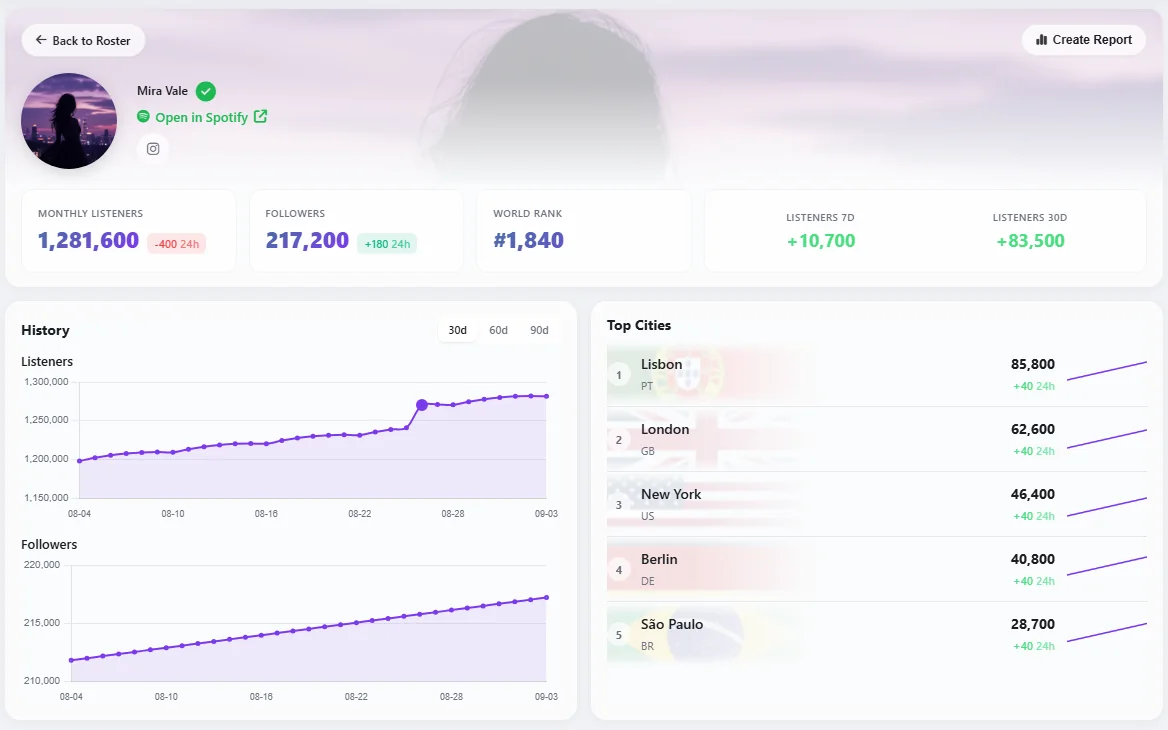
Task: Click the back arrow icon in Back to Roster
Action: [41, 39]
